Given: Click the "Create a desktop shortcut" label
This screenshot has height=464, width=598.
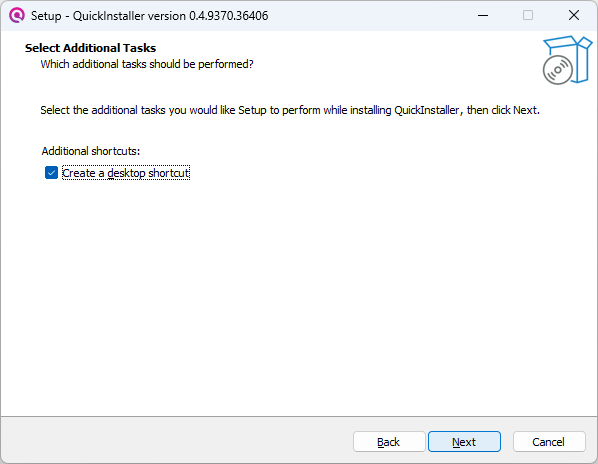Looking at the screenshot, I should [x=126, y=173].
